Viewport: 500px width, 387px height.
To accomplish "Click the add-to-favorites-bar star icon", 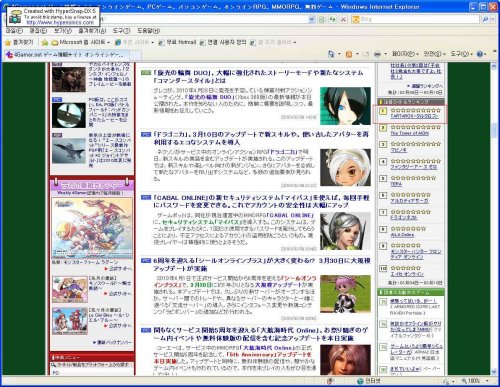I will [44, 42].
